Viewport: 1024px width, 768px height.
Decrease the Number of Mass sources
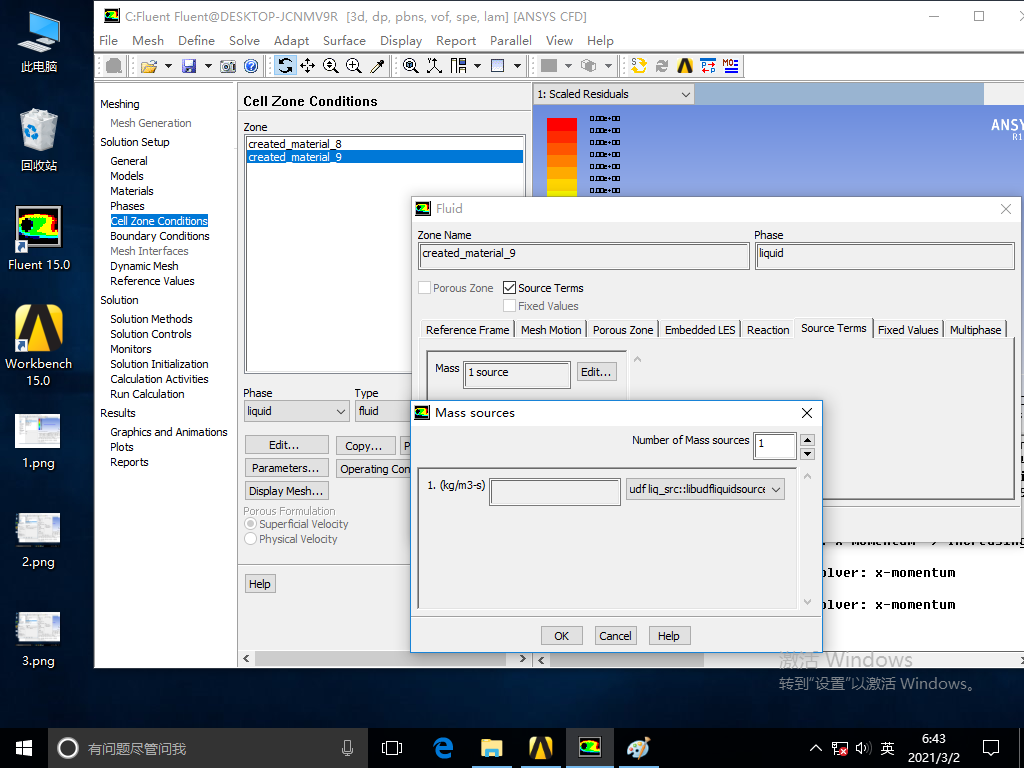pyautogui.click(x=808, y=454)
